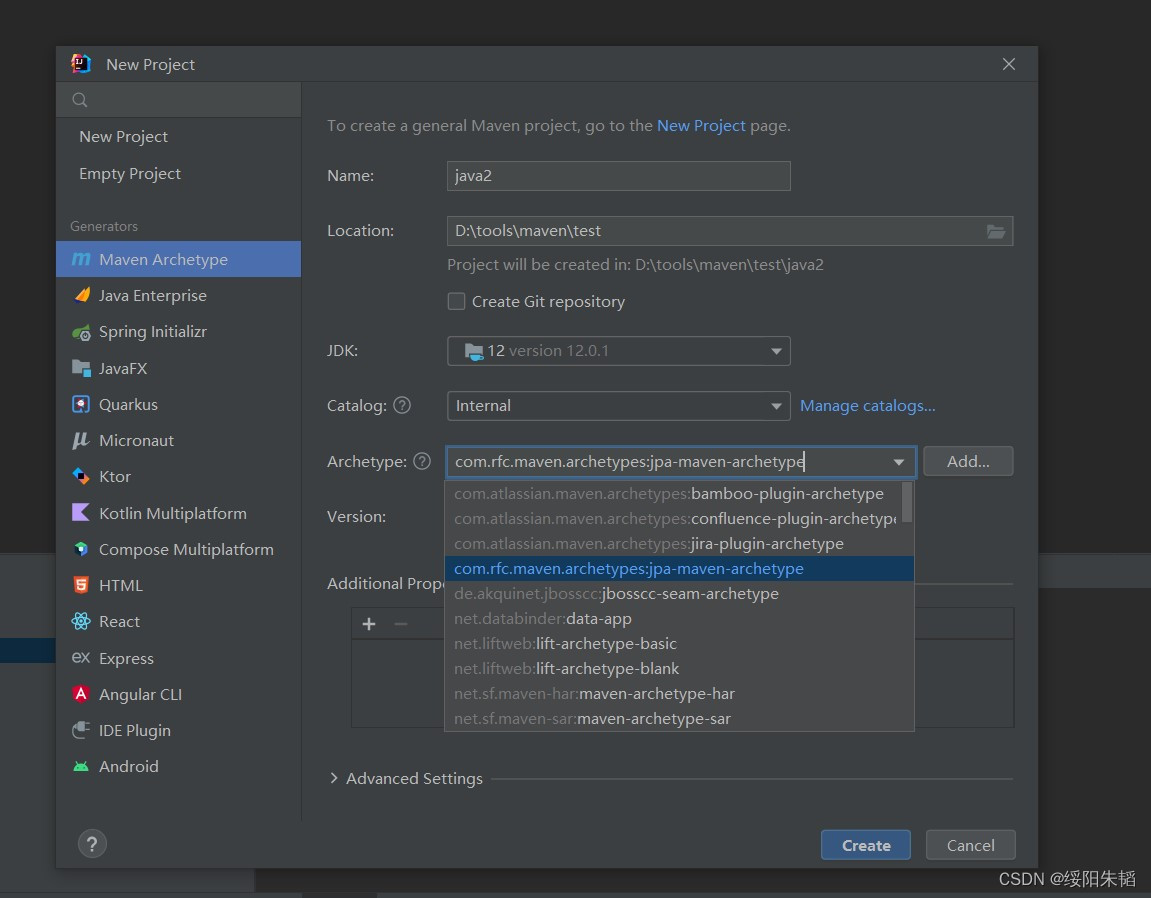Click the Add... archetype button

(x=968, y=461)
